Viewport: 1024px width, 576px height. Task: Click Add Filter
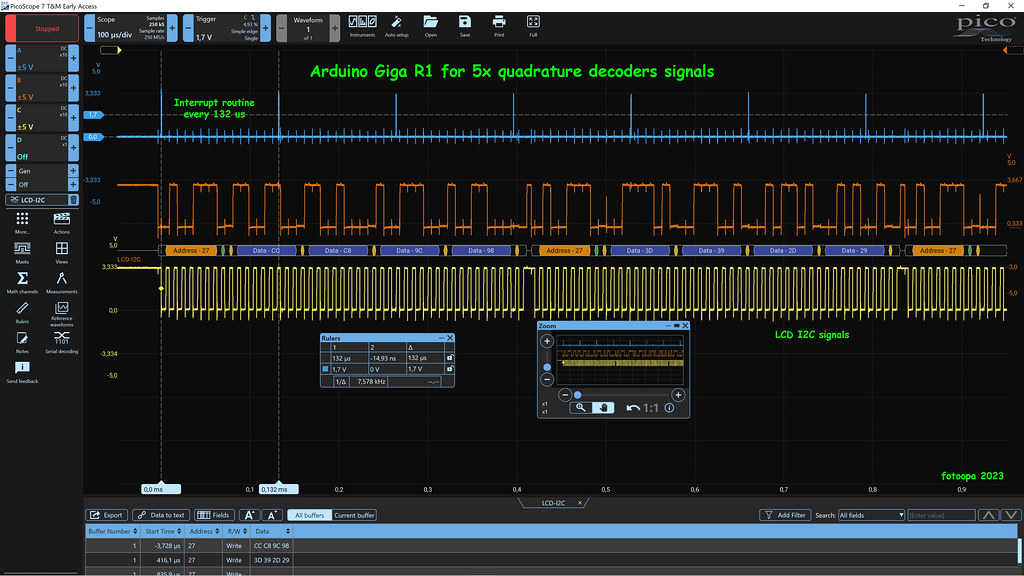pos(785,515)
